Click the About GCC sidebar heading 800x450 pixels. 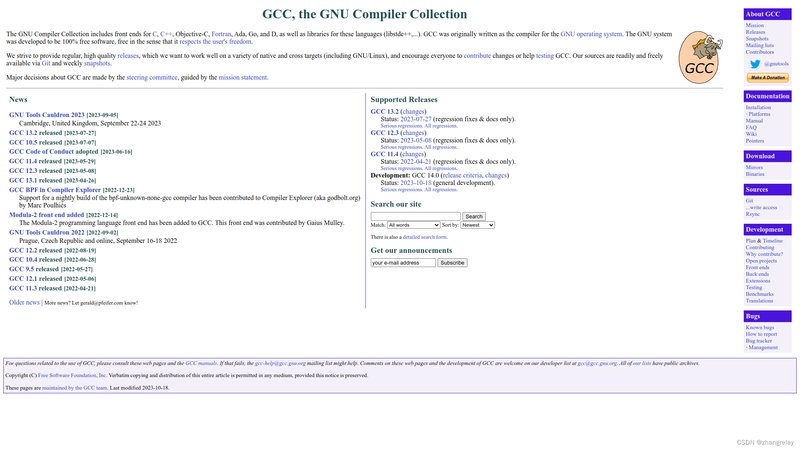click(x=767, y=14)
